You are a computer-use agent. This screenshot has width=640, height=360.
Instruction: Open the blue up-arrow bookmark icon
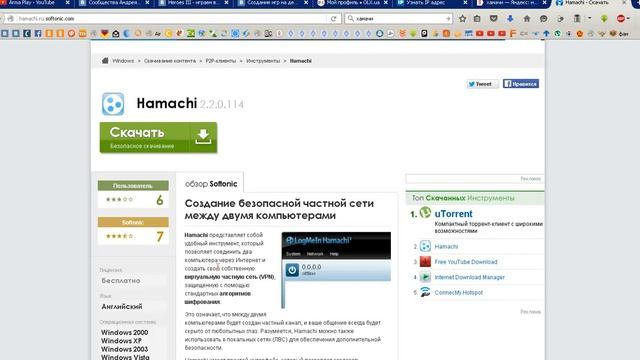546,33
